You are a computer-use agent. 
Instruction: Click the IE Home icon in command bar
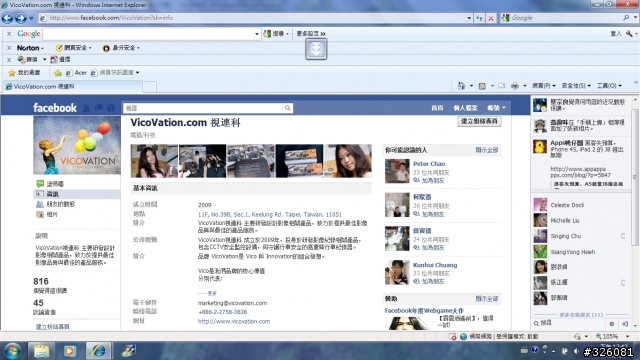(461, 86)
